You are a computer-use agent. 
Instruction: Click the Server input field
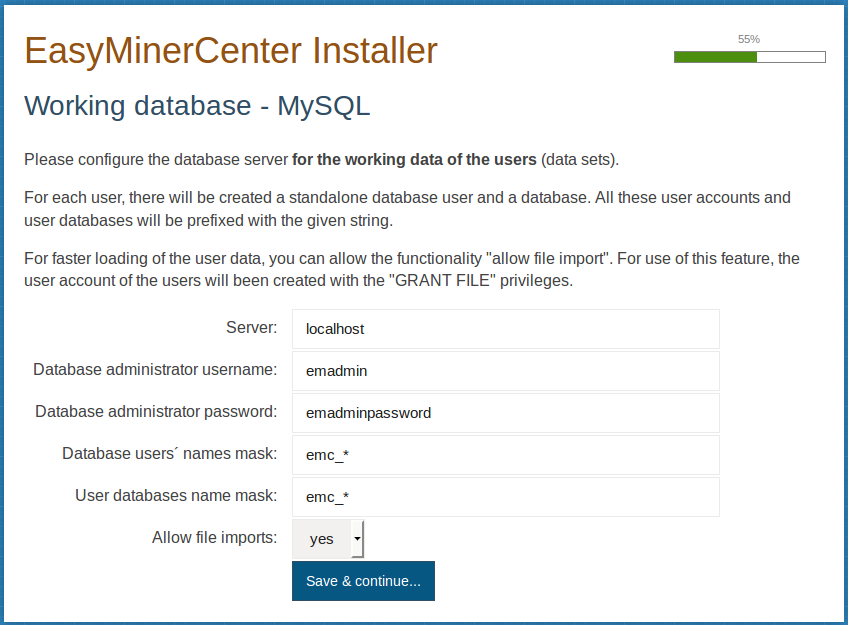(506, 329)
